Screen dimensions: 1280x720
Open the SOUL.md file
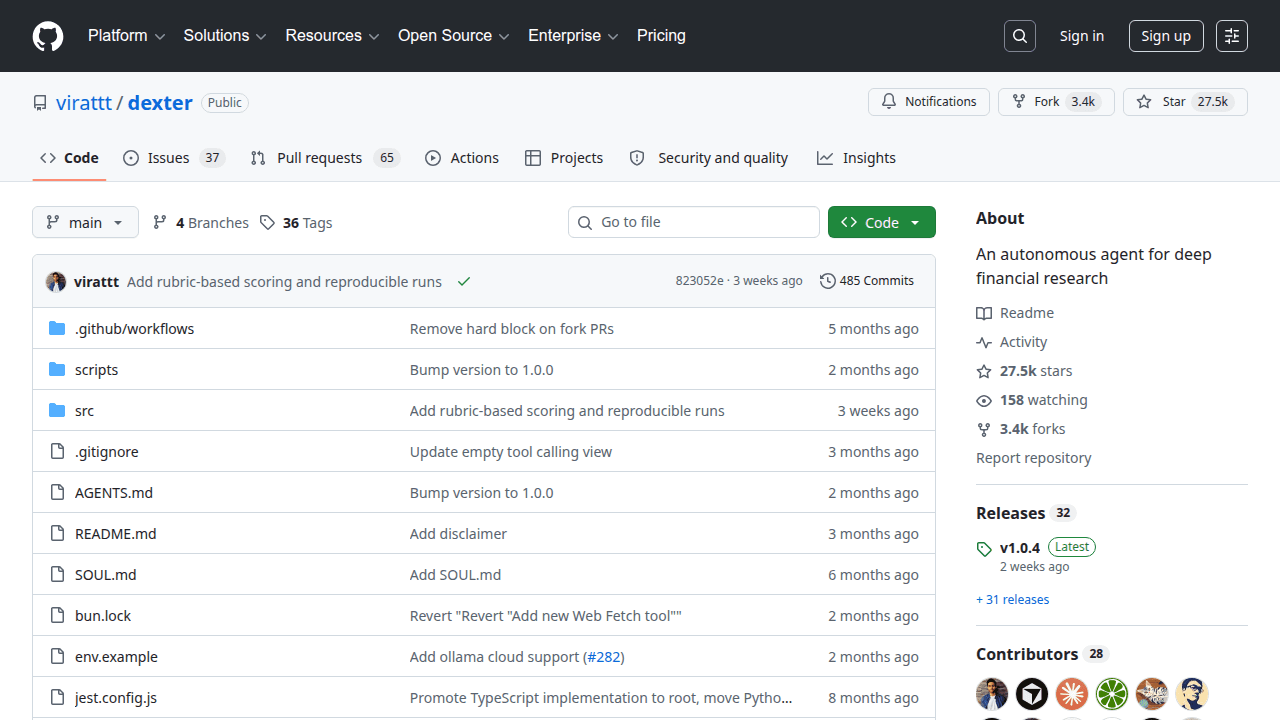106,575
